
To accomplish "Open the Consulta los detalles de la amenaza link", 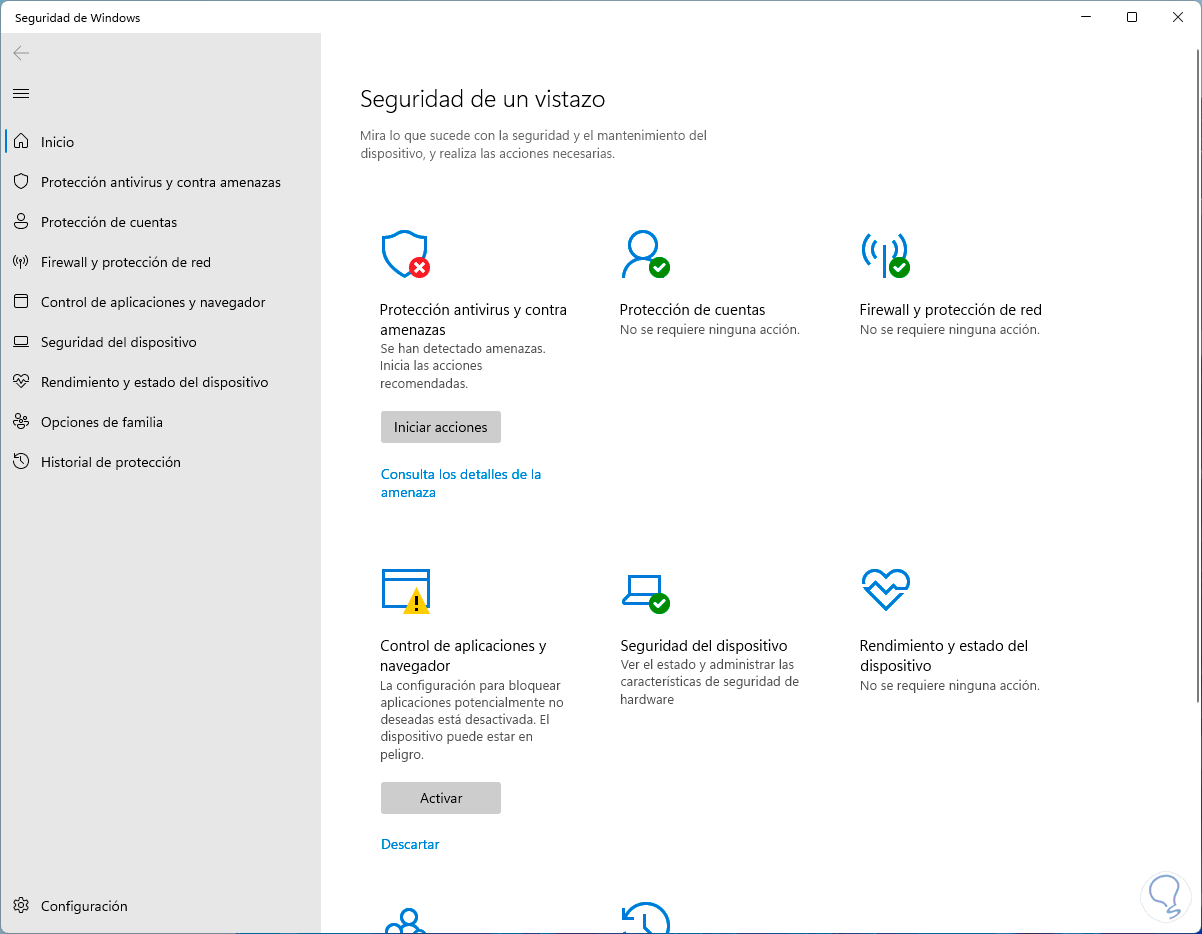I will pos(461,483).
